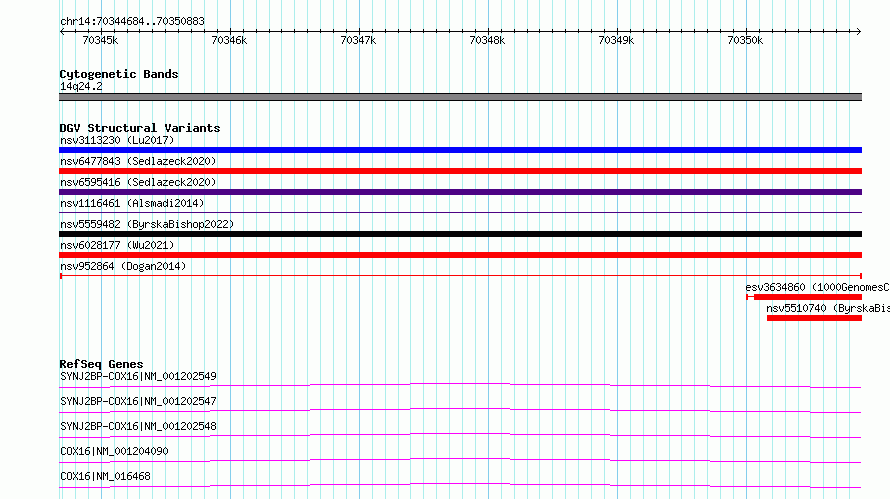Click the 70349k ruler tick label
This screenshot has width=890, height=499.
(x=616, y=40)
